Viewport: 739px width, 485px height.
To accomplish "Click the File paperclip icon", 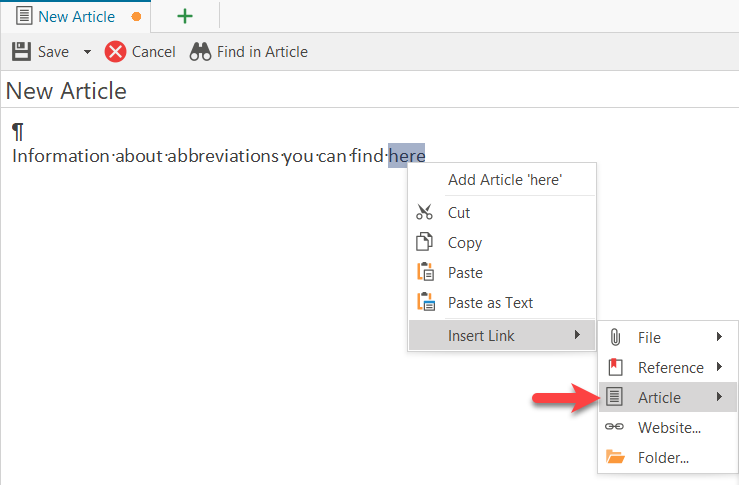I will tap(616, 337).
